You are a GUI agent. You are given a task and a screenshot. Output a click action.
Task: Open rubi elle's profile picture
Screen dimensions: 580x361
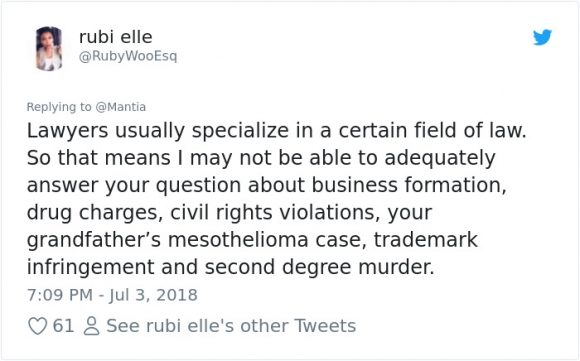48,48
